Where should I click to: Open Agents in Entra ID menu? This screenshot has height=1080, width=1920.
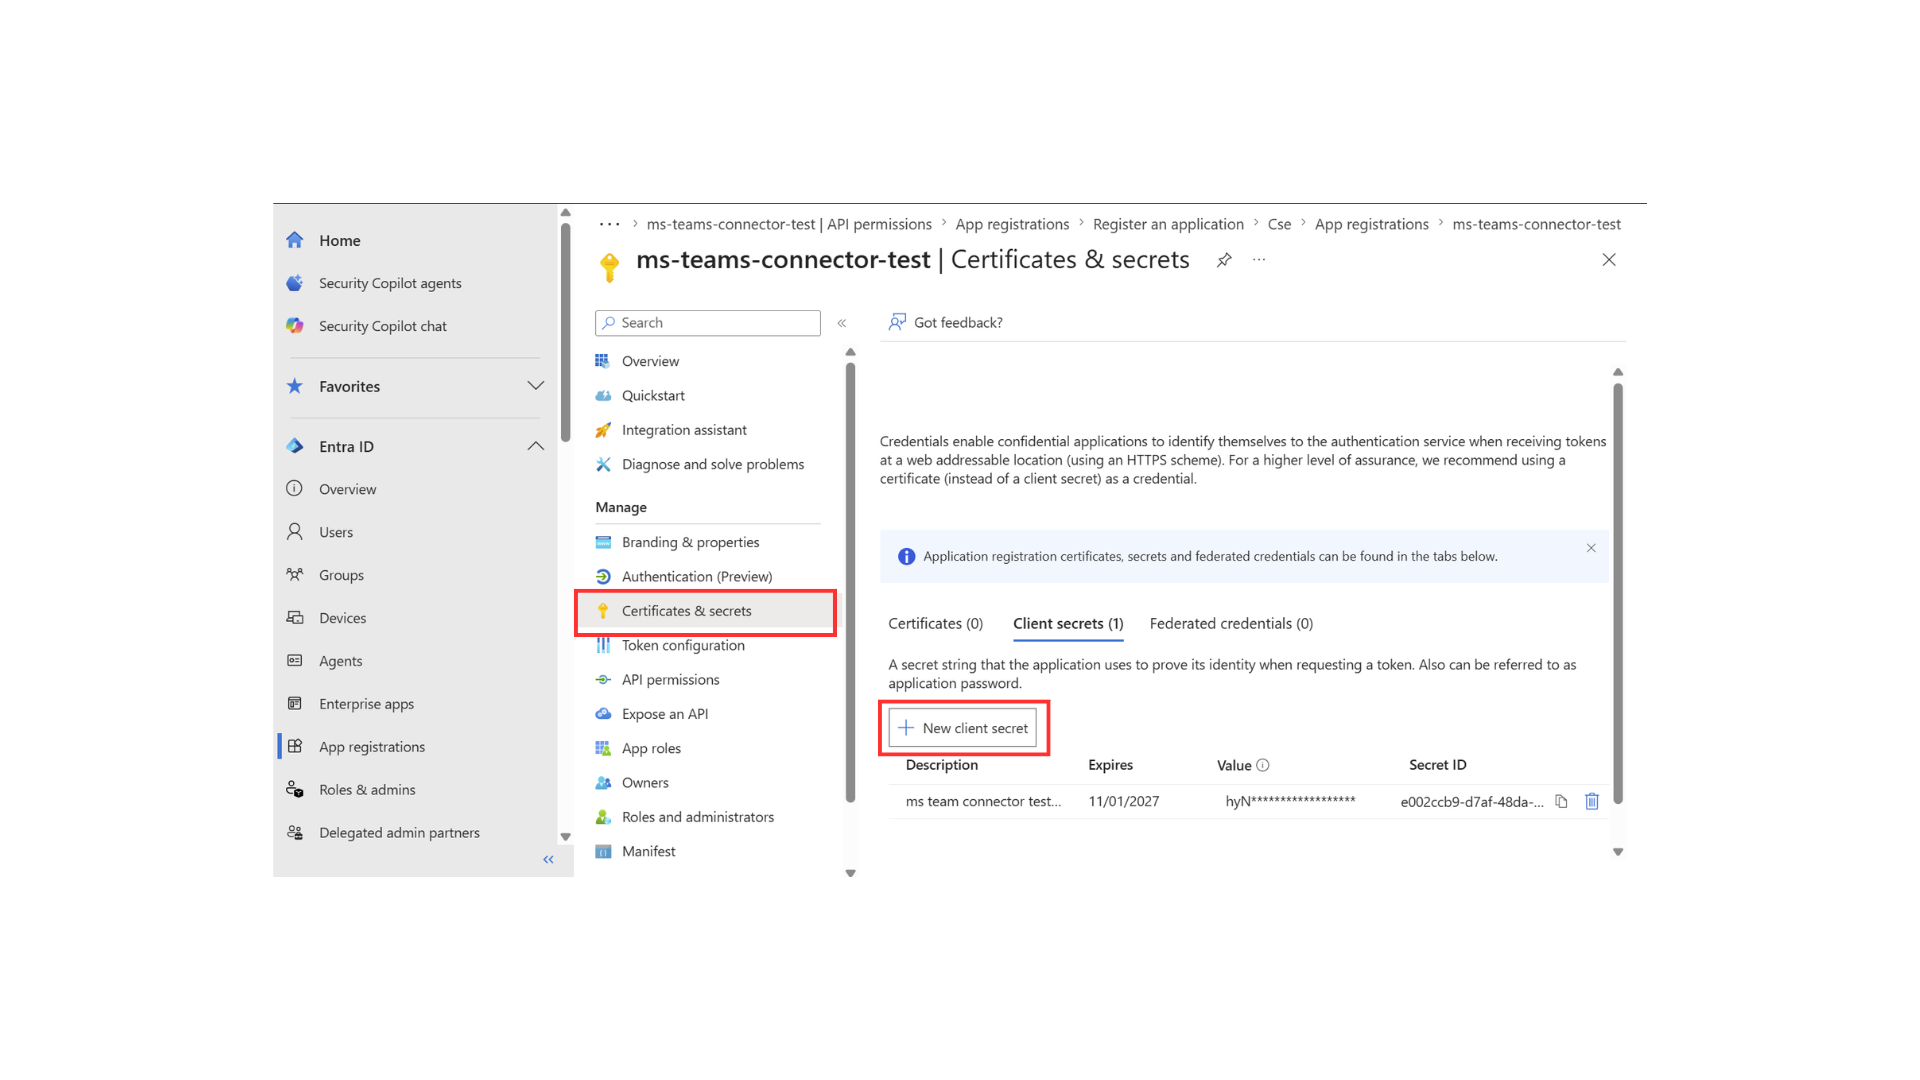[340, 661]
